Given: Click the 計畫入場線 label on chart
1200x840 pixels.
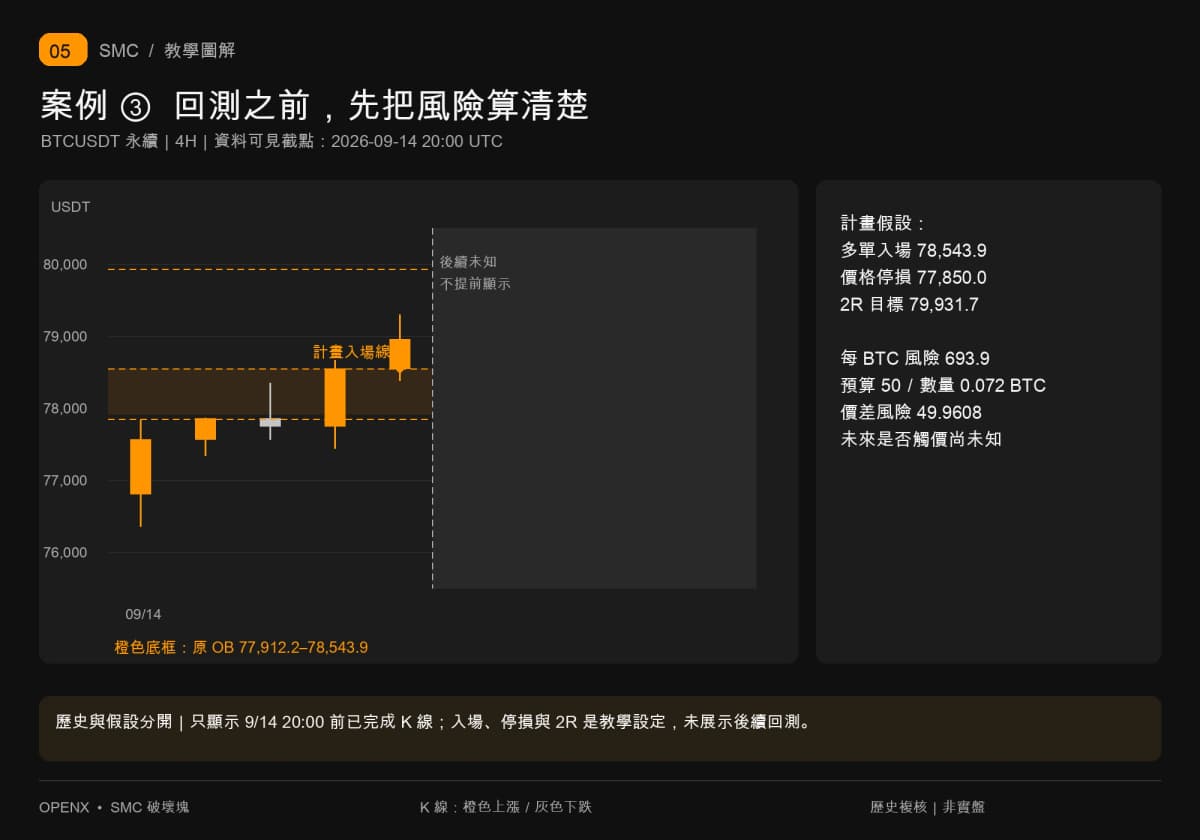Looking at the screenshot, I should 351,352.
